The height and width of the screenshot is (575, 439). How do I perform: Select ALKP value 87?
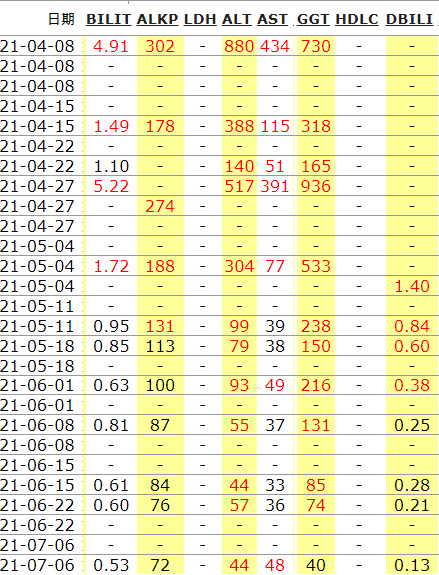tap(160, 425)
